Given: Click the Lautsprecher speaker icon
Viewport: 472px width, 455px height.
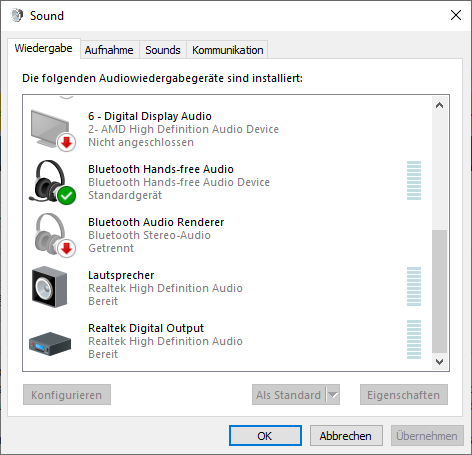Looking at the screenshot, I should 49,287.
